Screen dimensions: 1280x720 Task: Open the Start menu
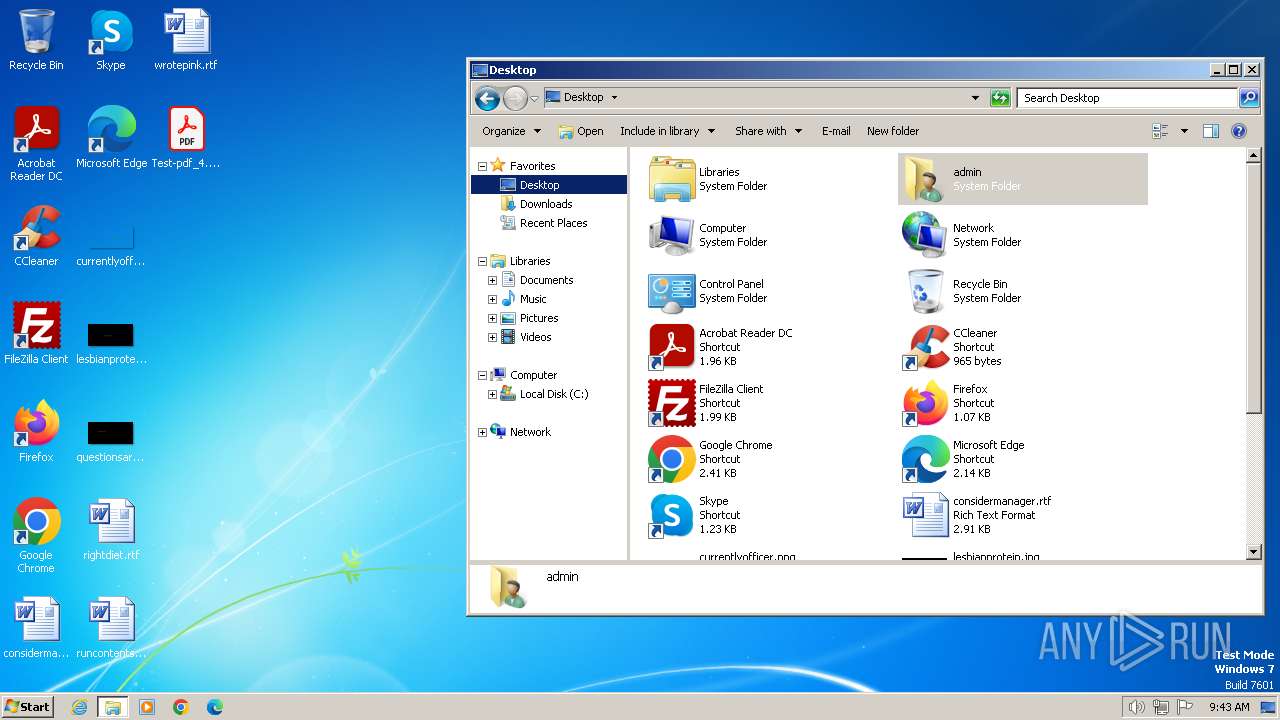pyautogui.click(x=27, y=706)
